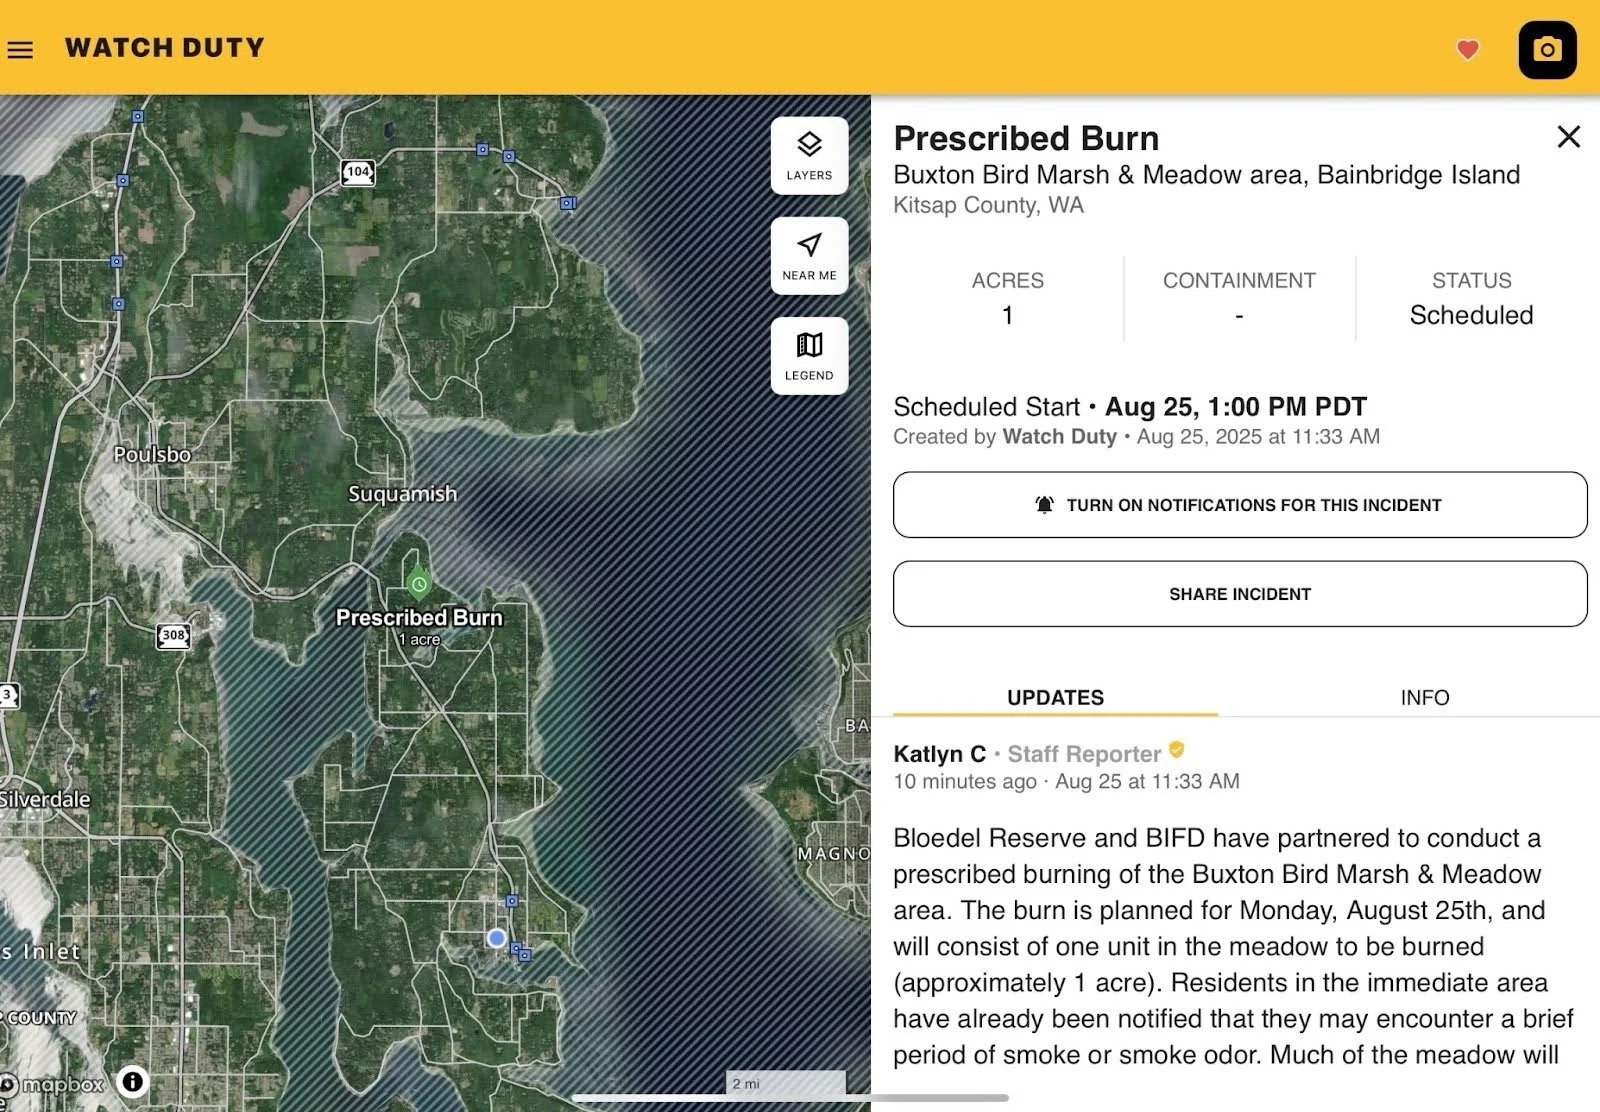This screenshot has height=1112, width=1600.
Task: Click the Prescribed Burn map label
Action: 419,617
